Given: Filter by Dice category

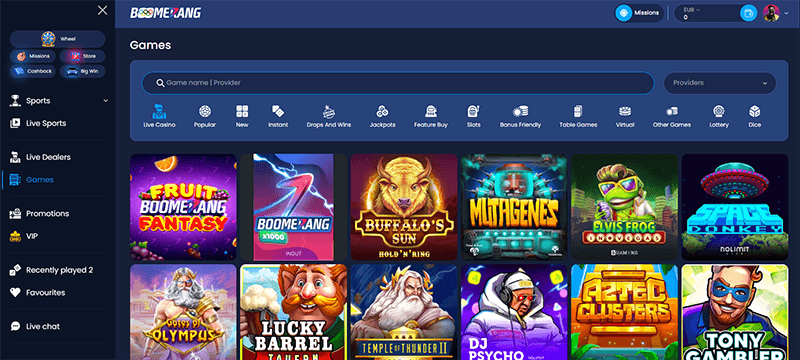Looking at the screenshot, I should [755, 116].
